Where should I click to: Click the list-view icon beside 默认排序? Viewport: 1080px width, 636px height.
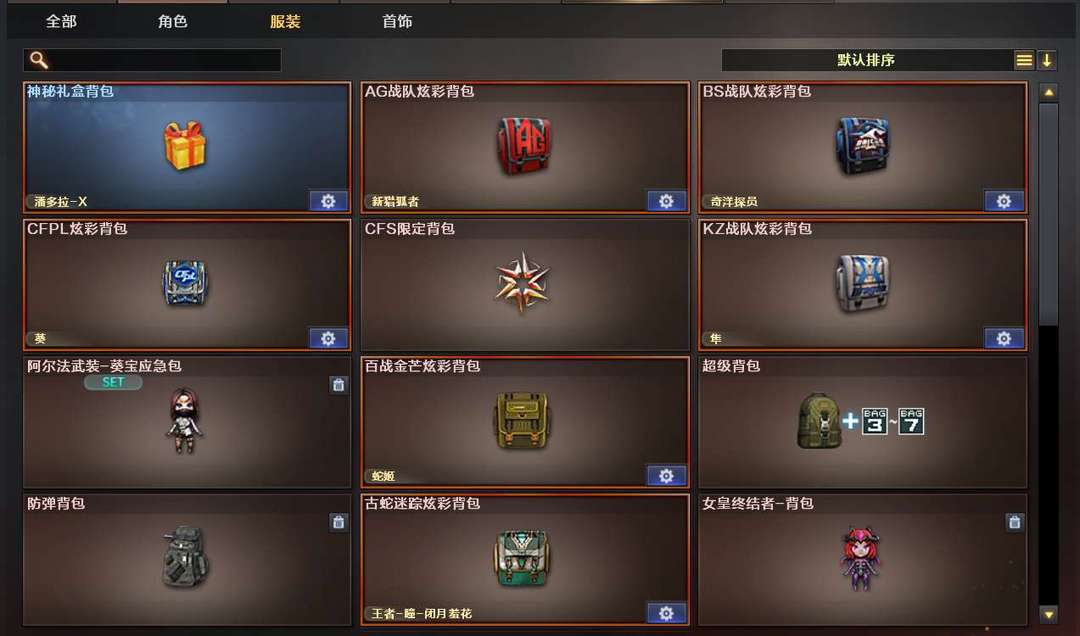(x=1024, y=60)
